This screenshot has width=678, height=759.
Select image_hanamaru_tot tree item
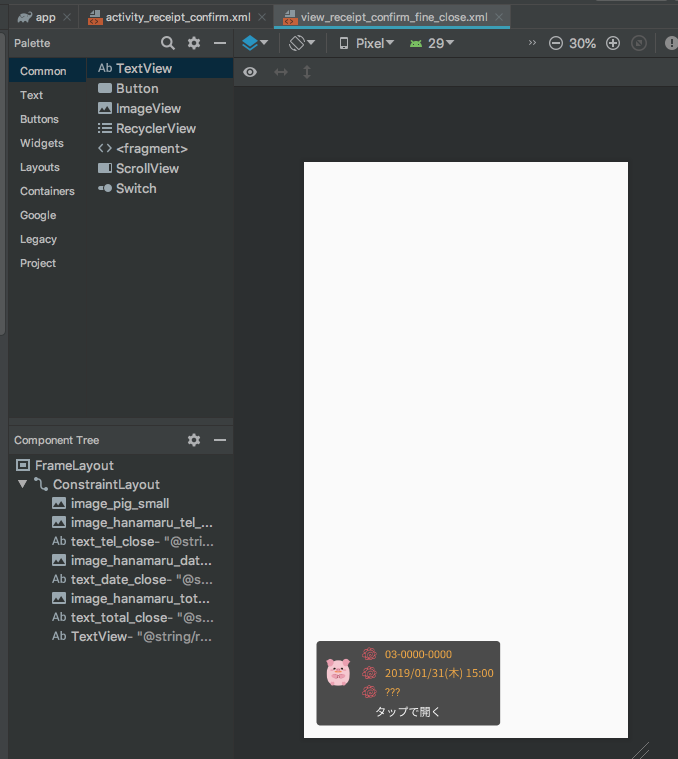131,598
